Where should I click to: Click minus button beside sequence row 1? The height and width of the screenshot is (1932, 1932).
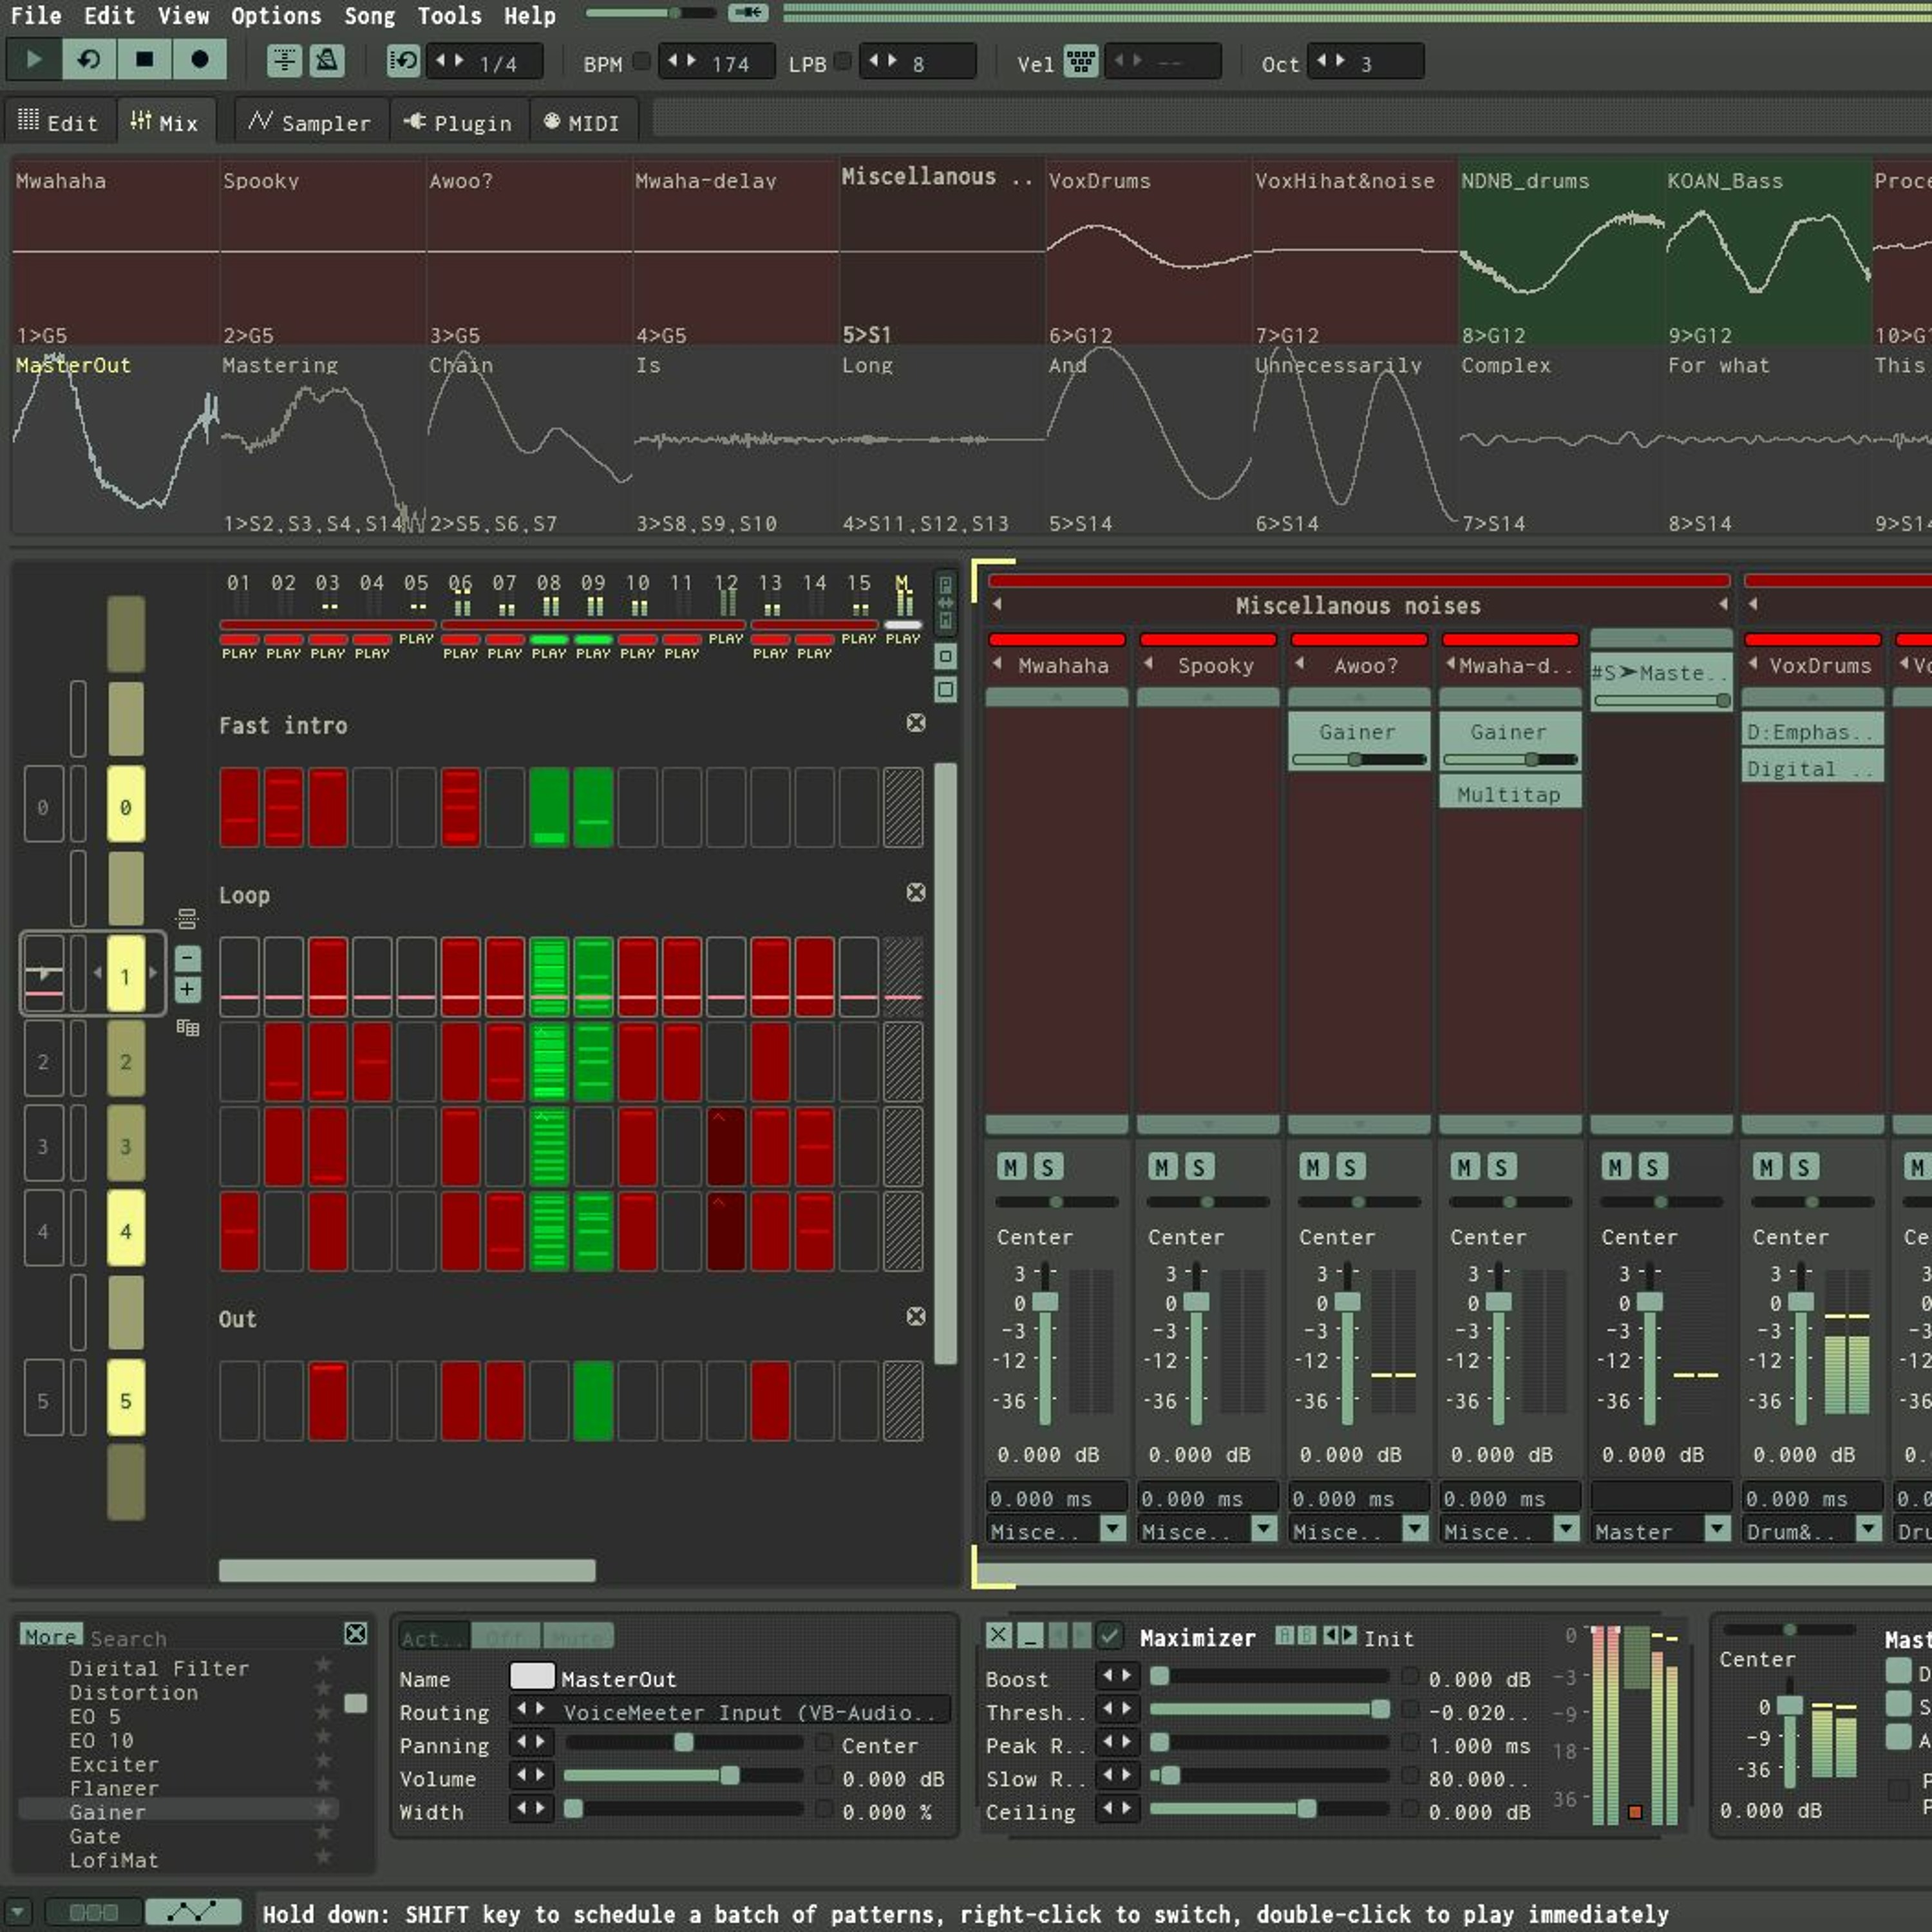187,958
